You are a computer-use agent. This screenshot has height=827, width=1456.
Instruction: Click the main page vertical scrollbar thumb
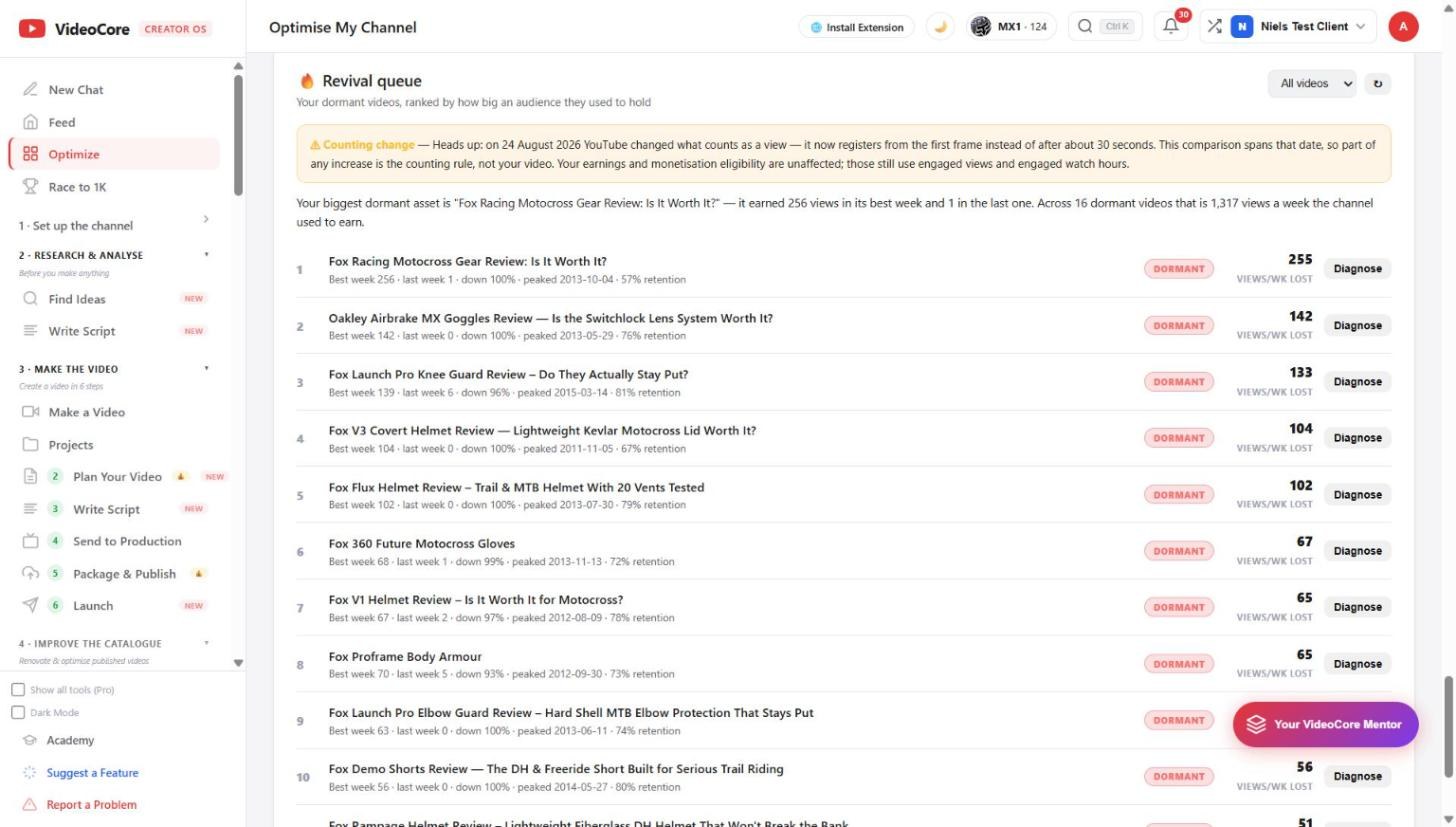[x=1447, y=726]
